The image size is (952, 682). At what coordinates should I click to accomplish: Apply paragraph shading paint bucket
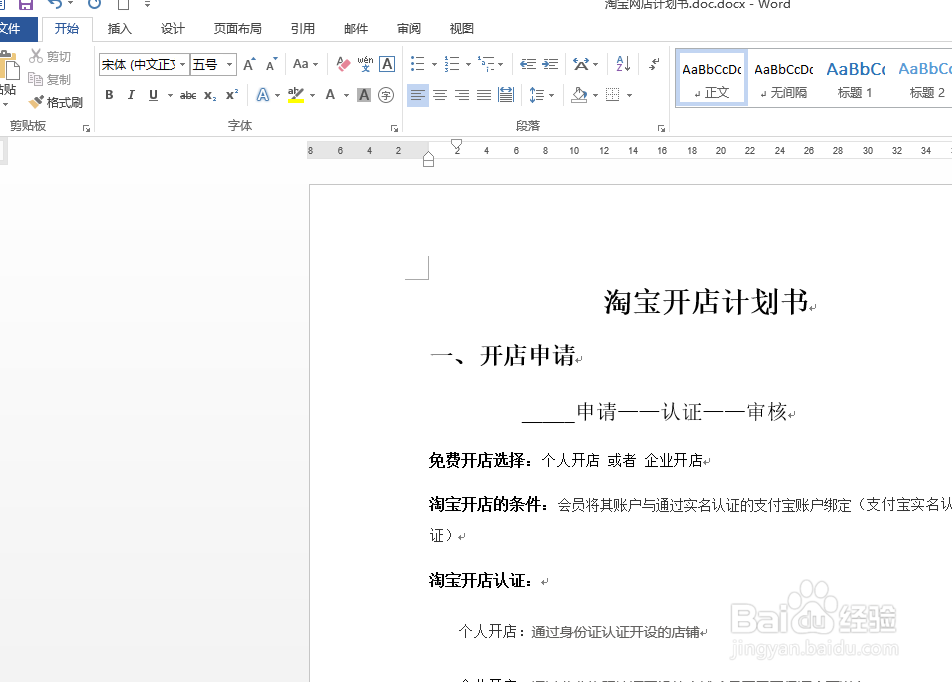(579, 95)
